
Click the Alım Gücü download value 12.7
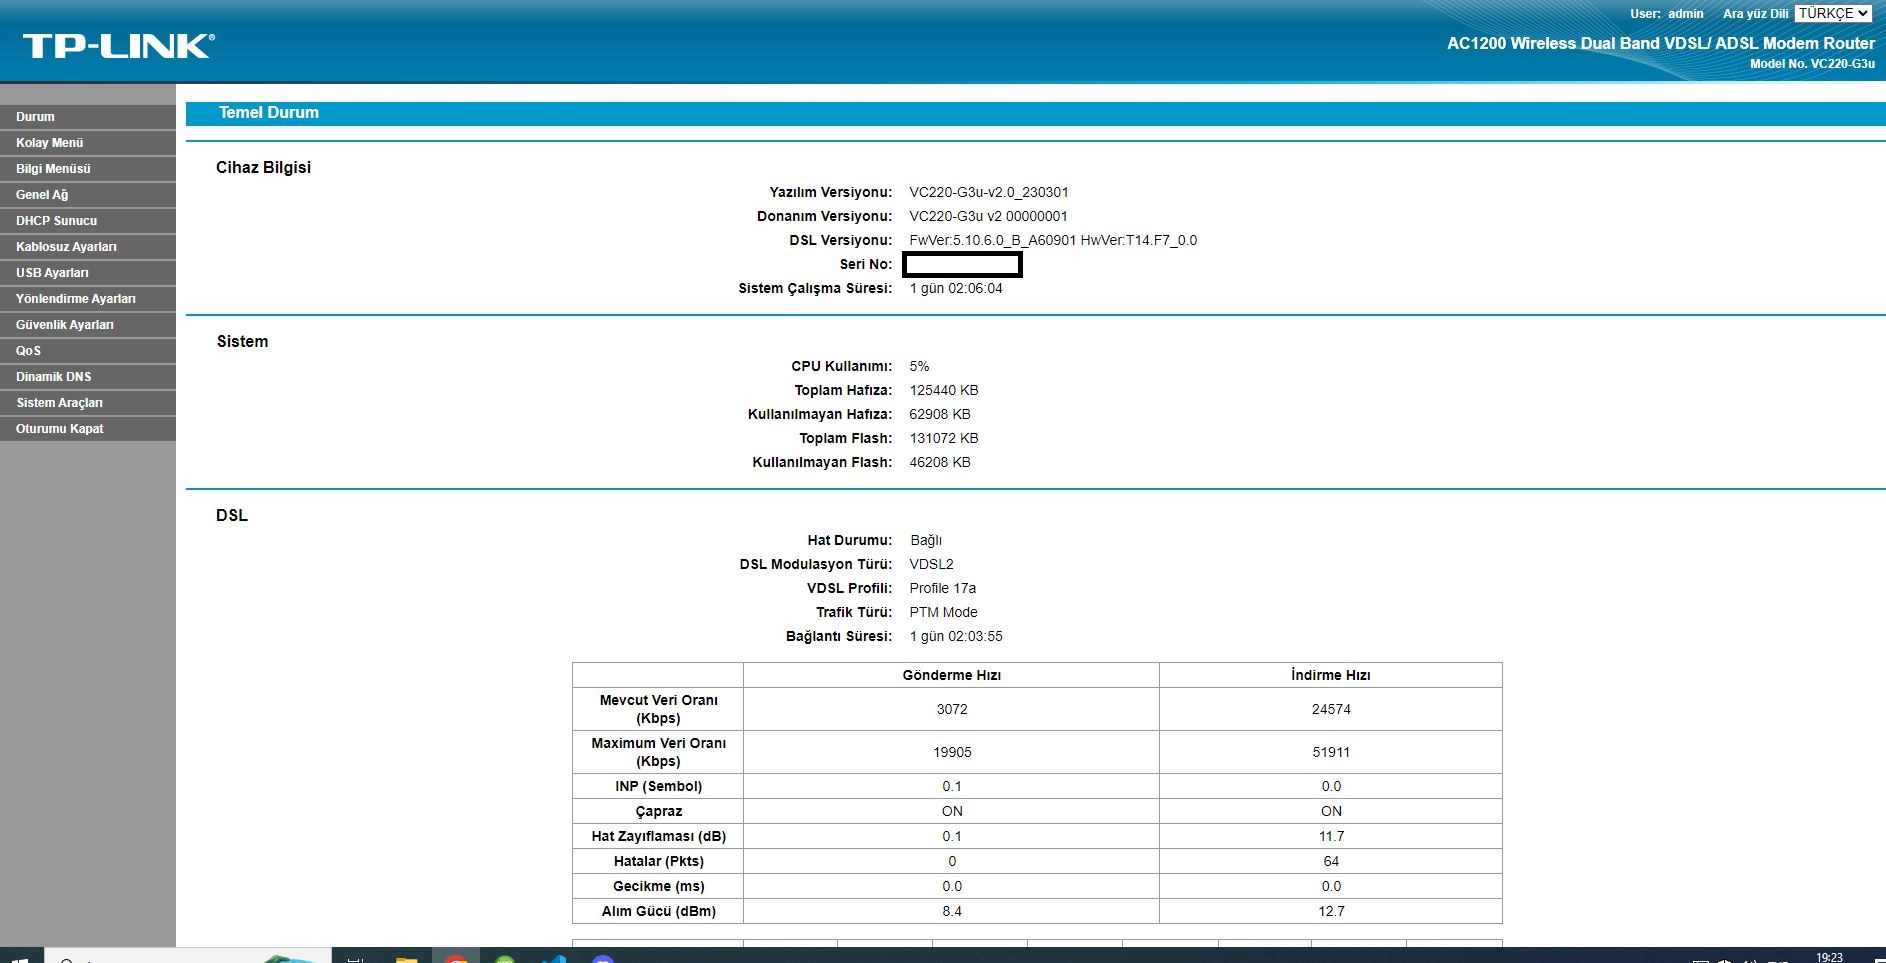(1331, 911)
